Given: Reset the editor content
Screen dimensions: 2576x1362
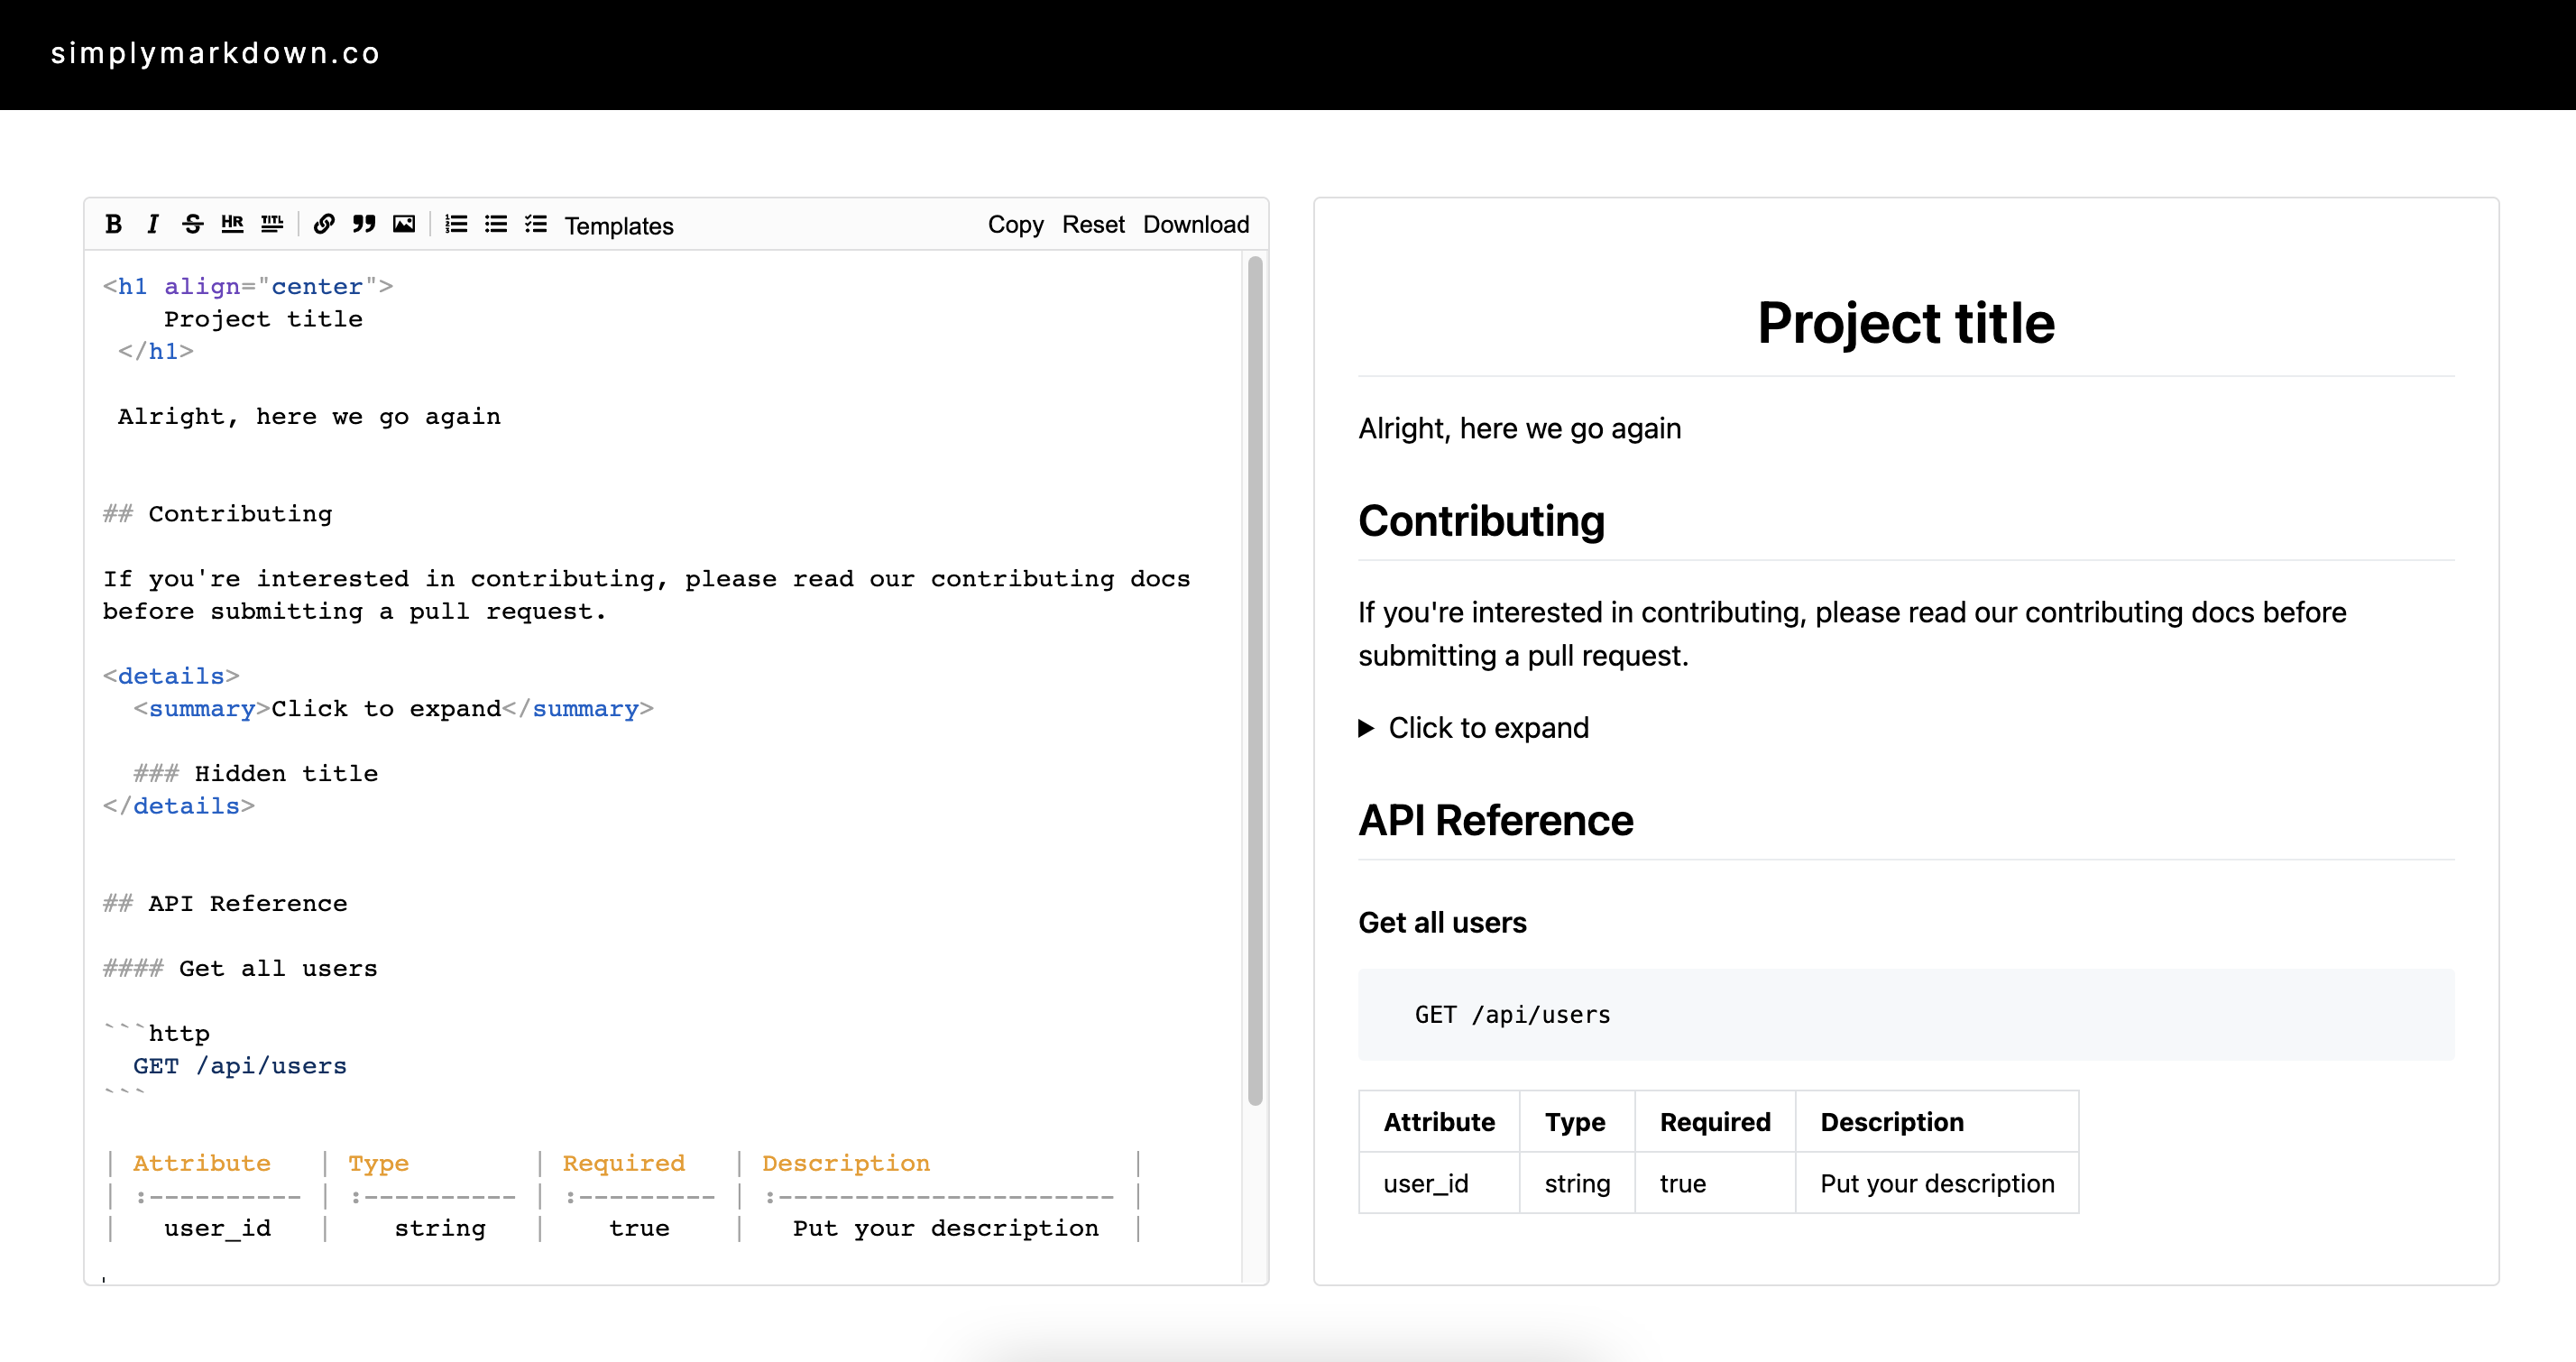Looking at the screenshot, I should [1093, 225].
